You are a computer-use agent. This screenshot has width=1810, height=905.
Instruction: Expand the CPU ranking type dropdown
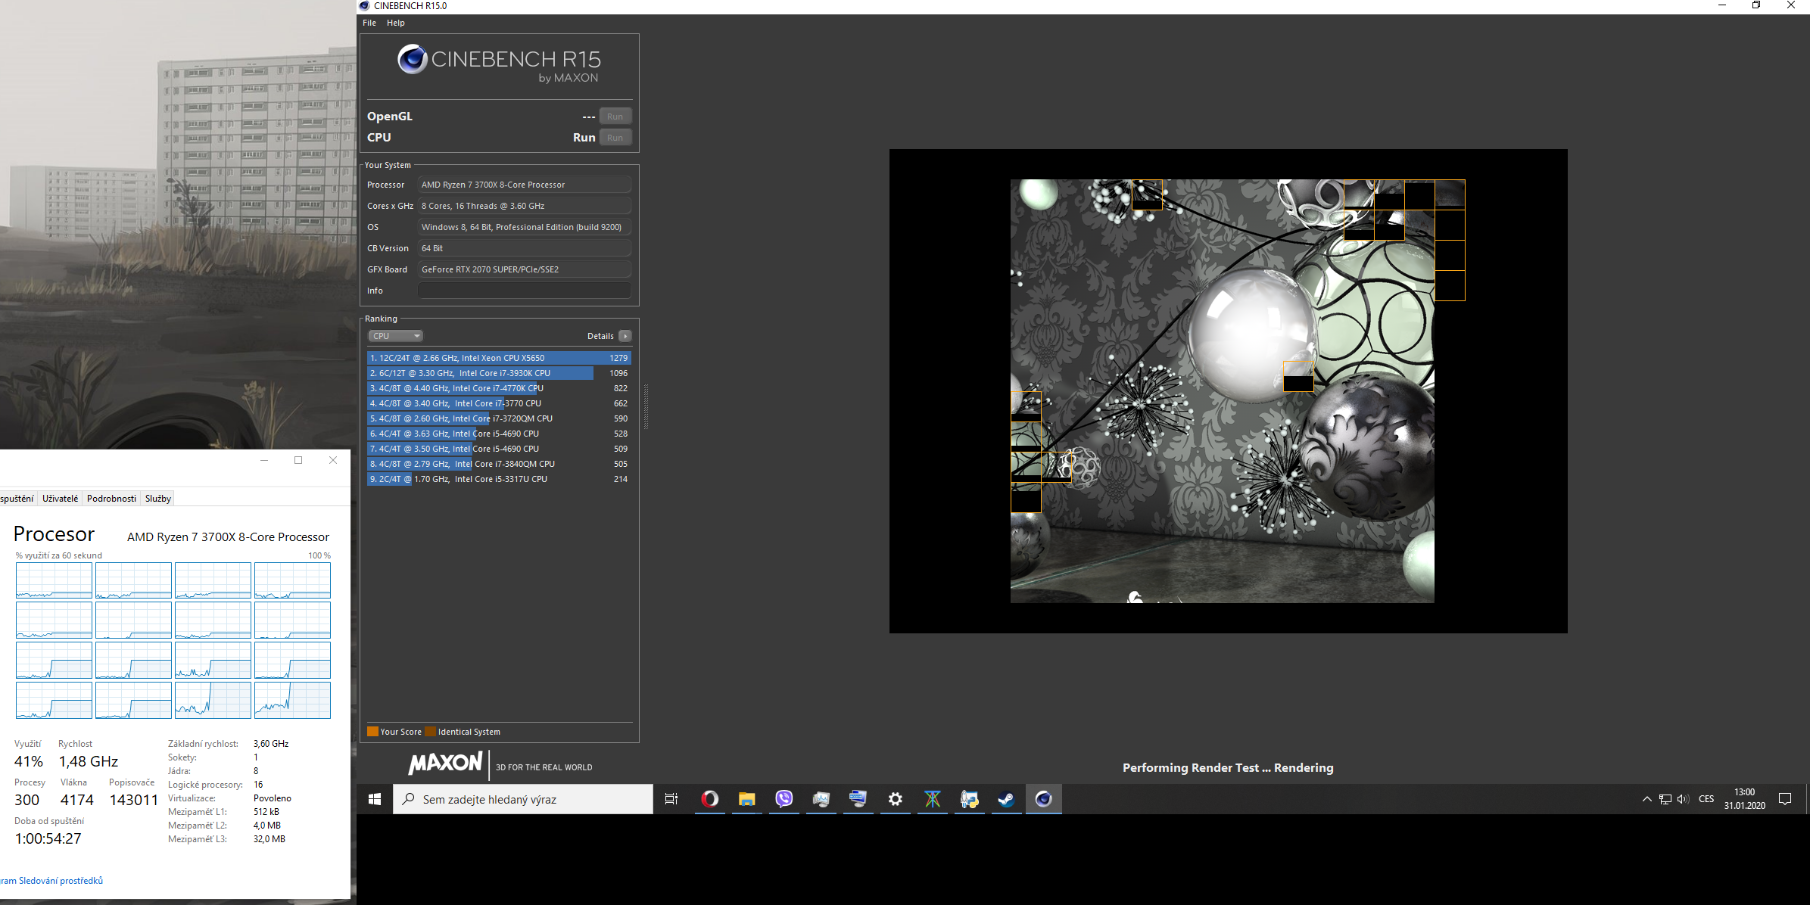[x=396, y=336]
